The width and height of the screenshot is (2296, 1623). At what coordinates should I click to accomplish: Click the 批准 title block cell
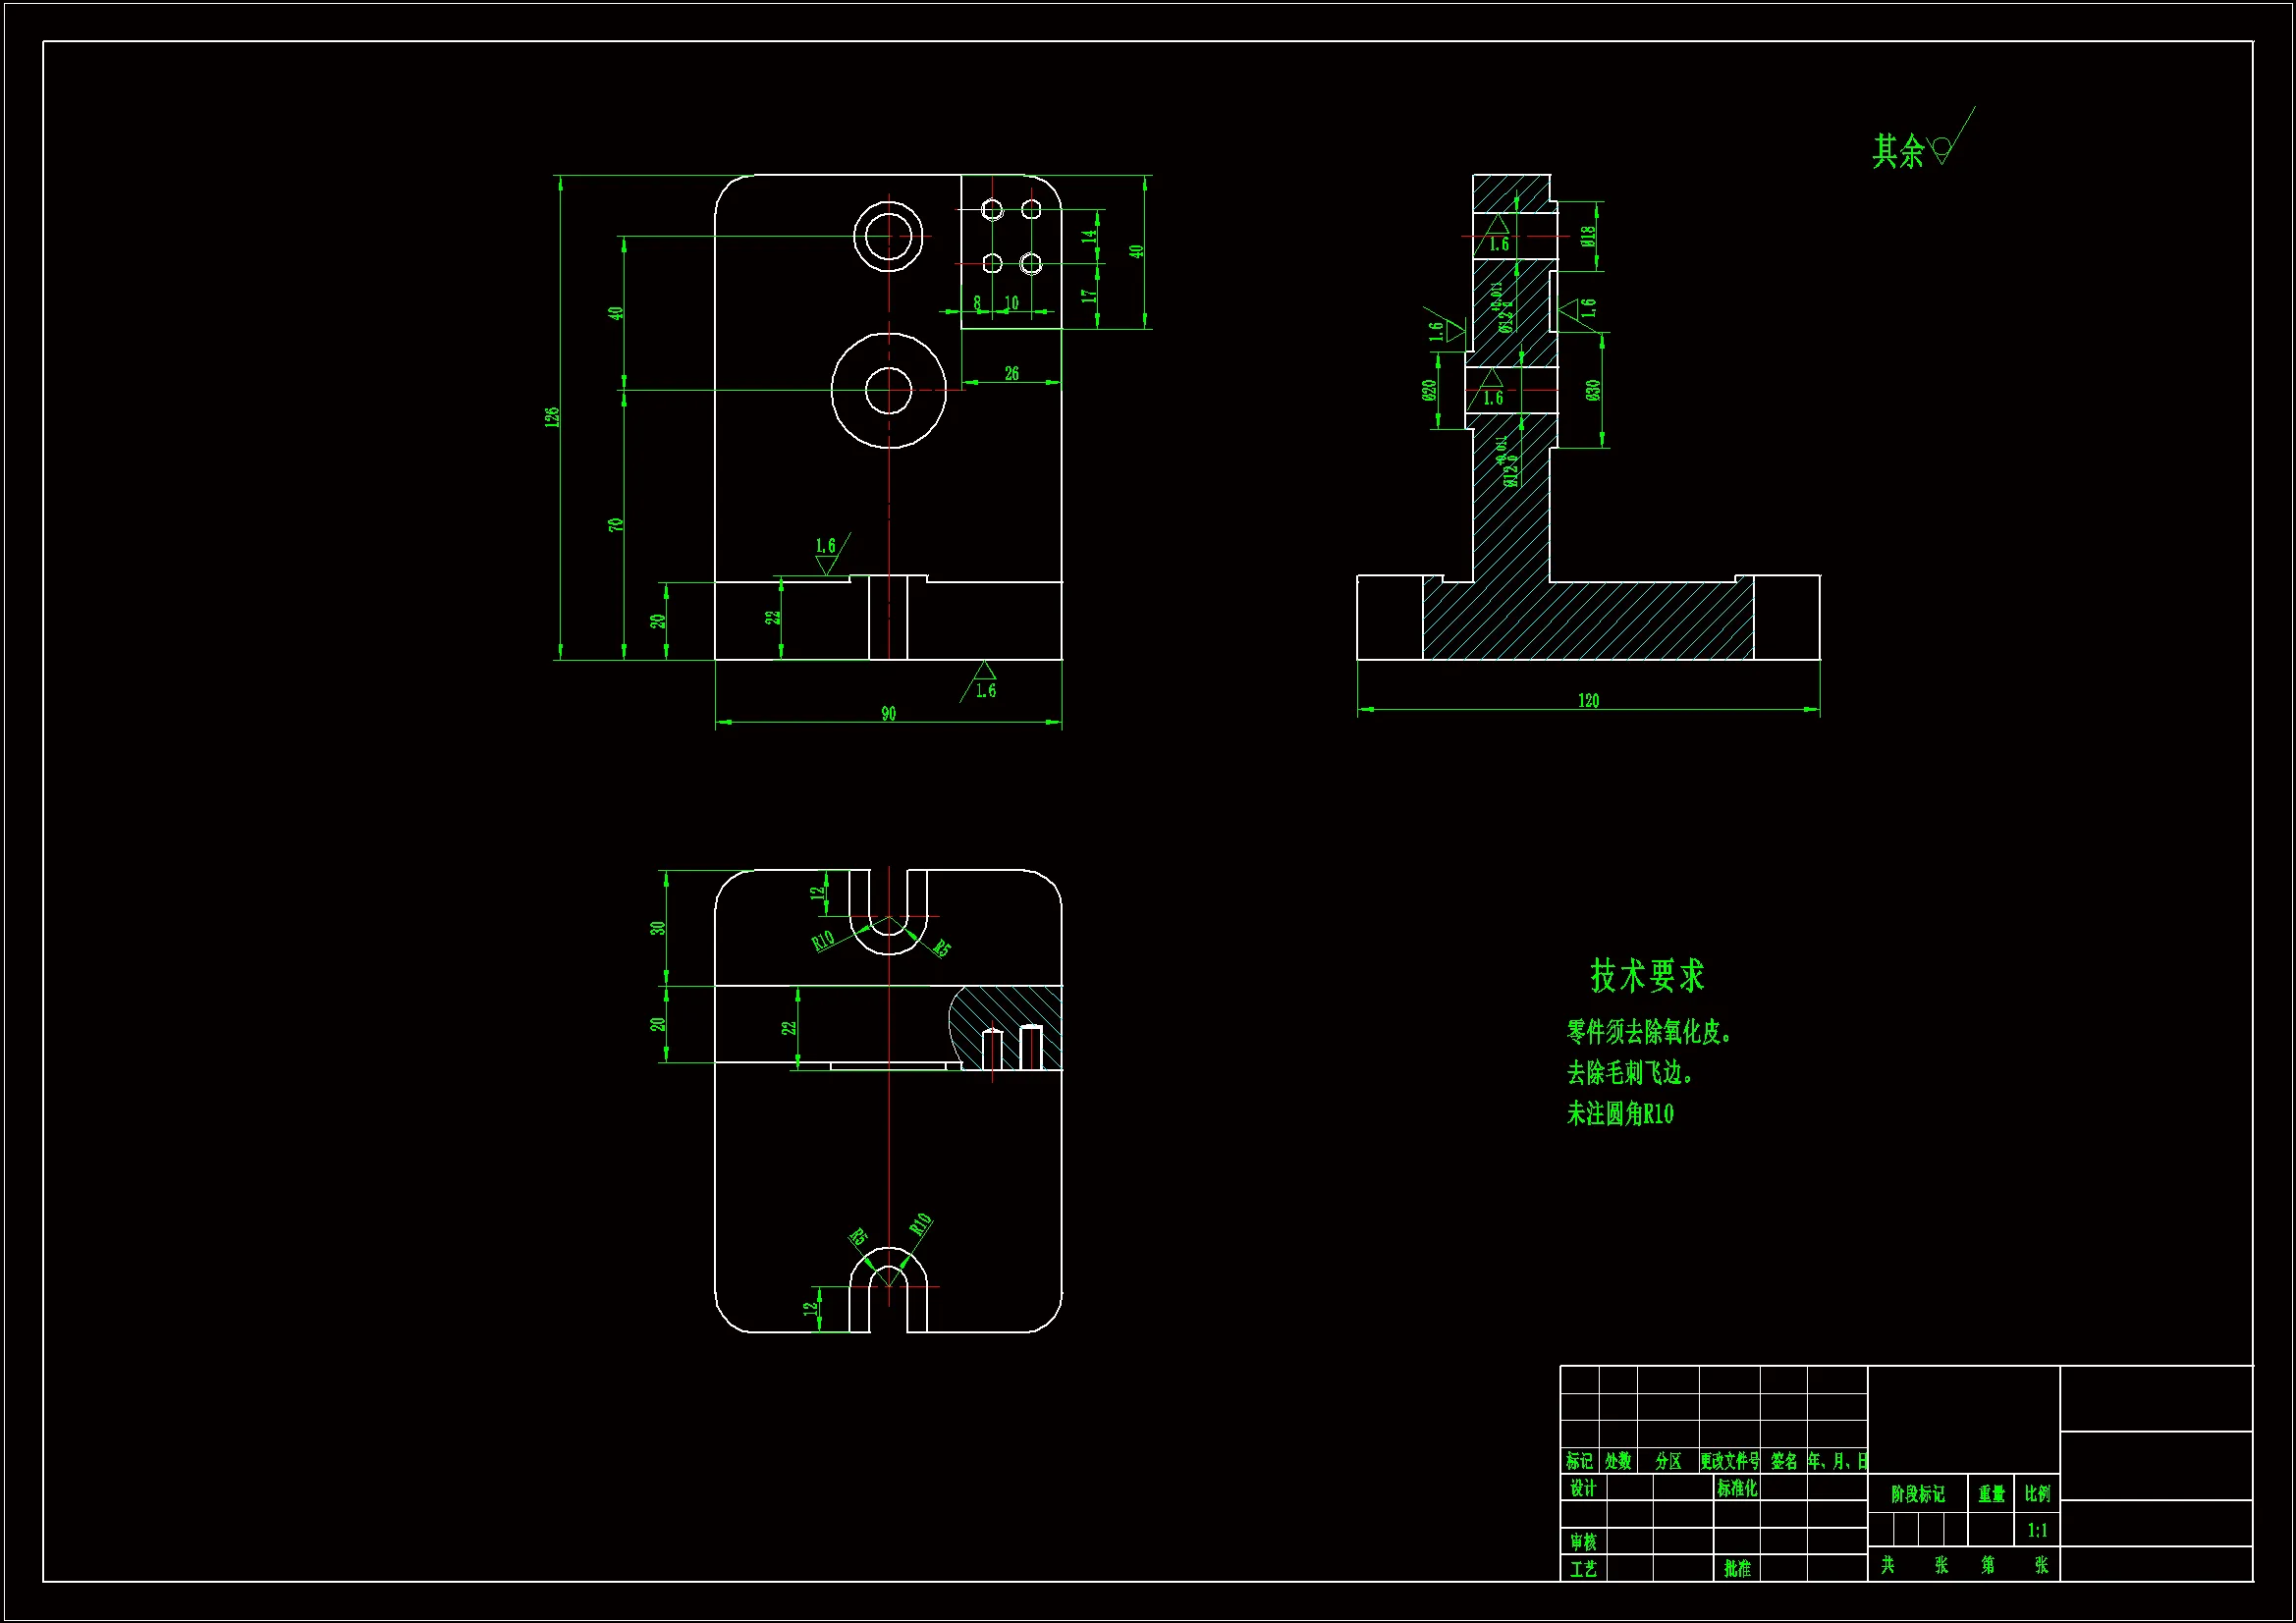1737,1569
